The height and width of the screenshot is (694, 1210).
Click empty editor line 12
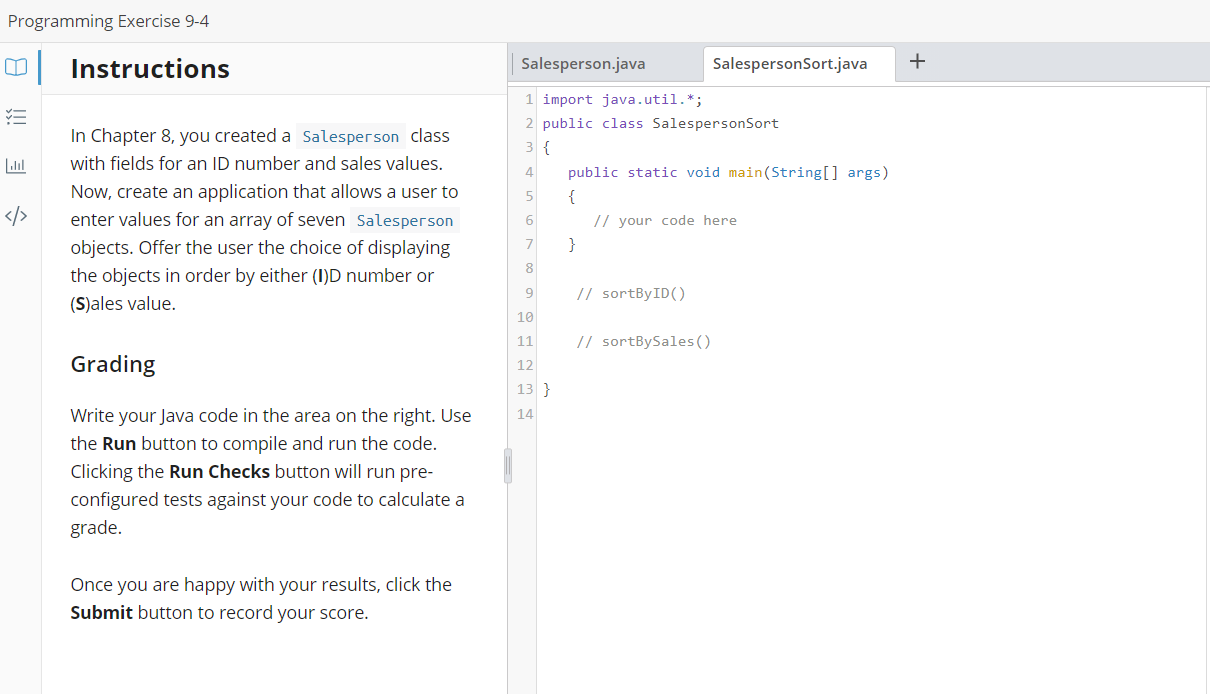[x=870, y=365]
